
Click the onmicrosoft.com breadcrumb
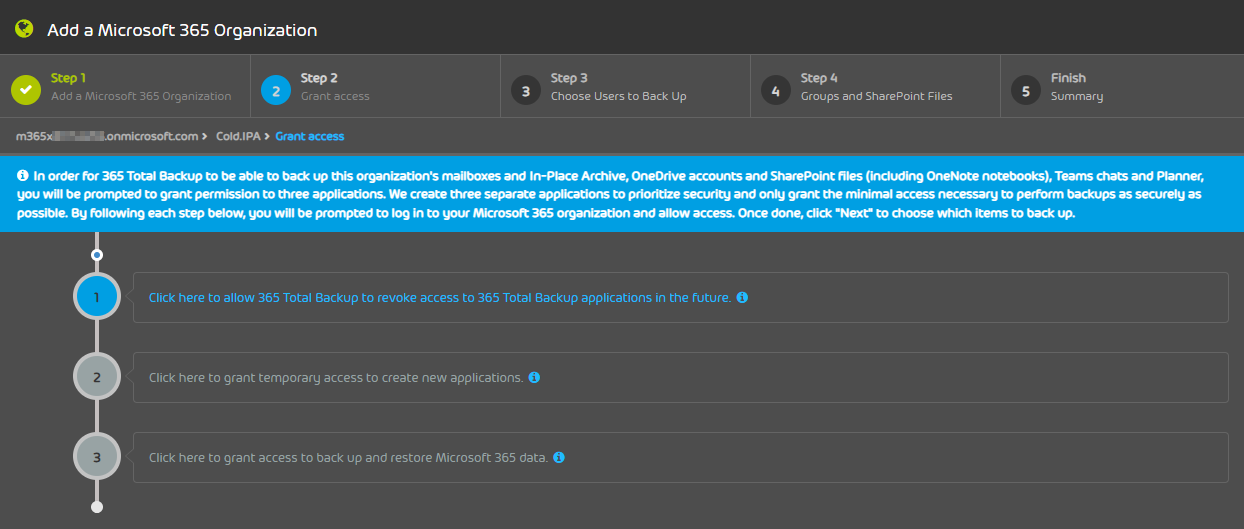pos(107,136)
